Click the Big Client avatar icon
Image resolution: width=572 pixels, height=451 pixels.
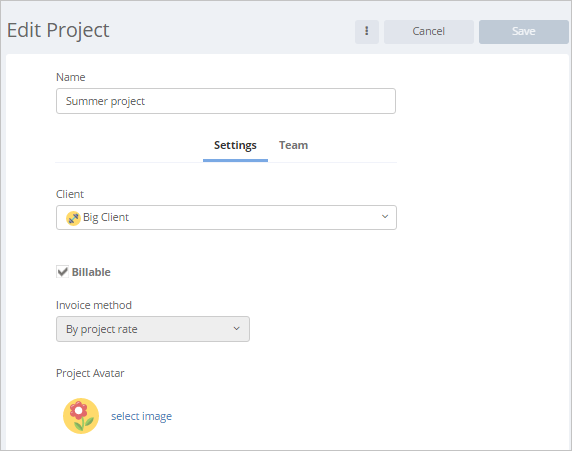point(73,218)
